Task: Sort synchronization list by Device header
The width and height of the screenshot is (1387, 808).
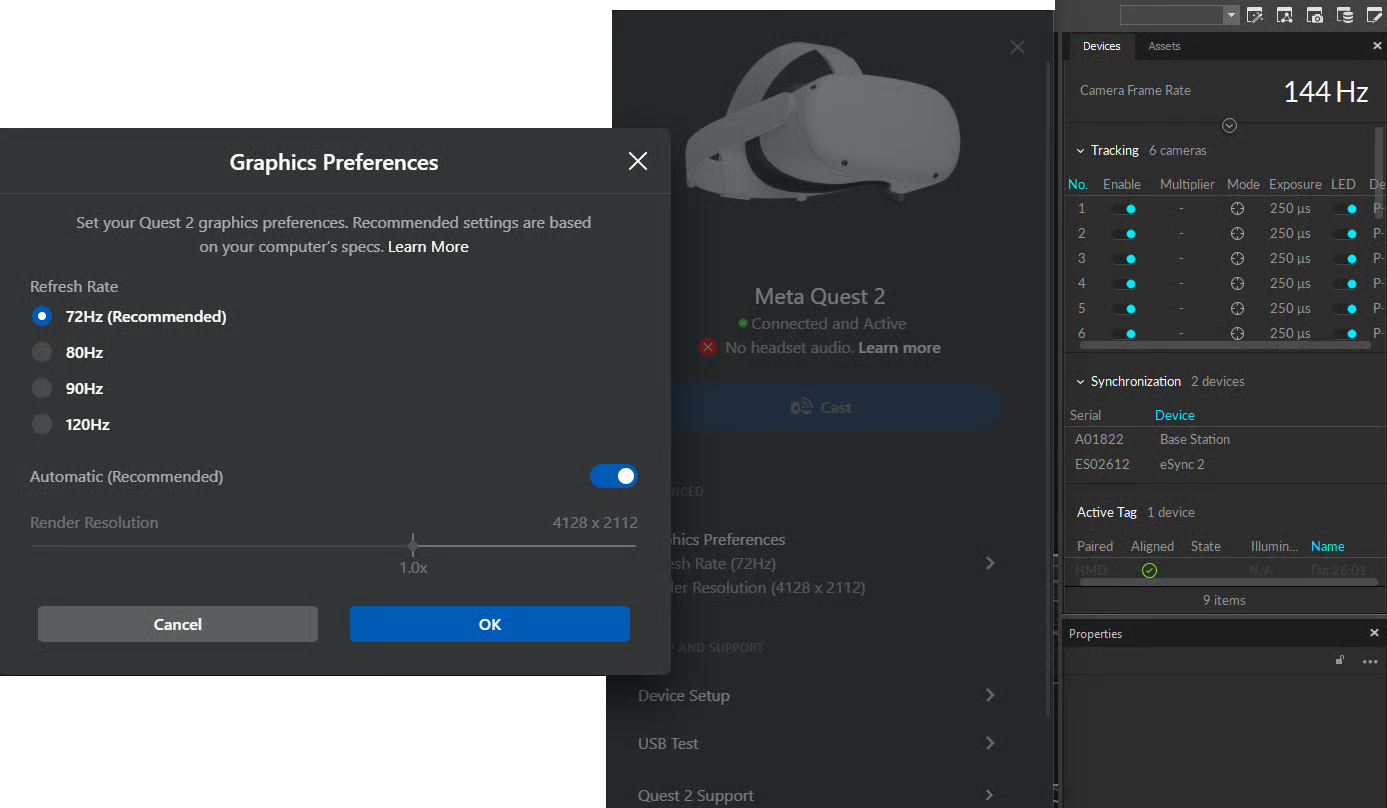Action: (x=1175, y=415)
